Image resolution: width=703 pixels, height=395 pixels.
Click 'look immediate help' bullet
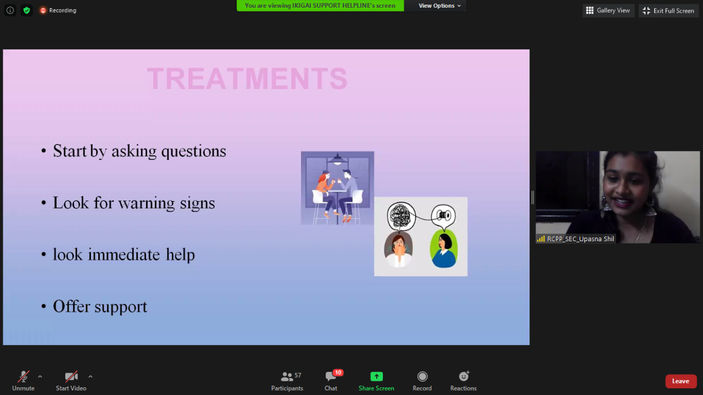124,255
